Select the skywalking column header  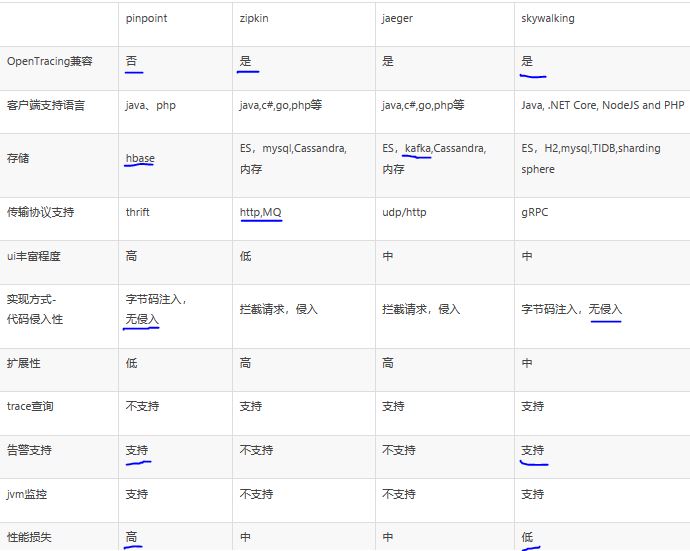[x=548, y=18]
